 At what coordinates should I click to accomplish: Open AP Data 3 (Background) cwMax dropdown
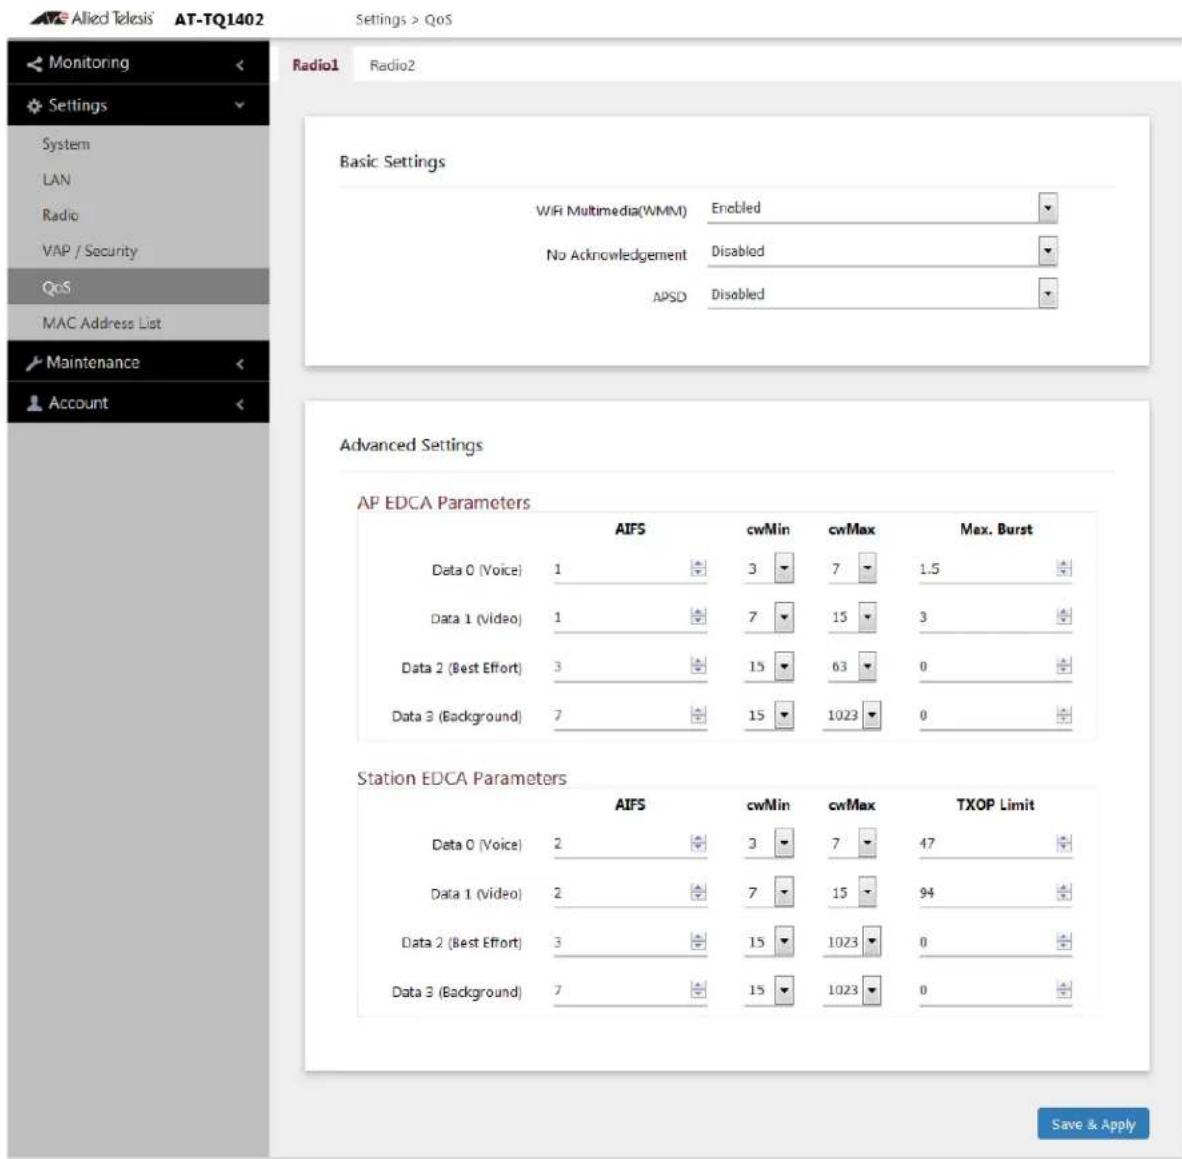(871, 715)
